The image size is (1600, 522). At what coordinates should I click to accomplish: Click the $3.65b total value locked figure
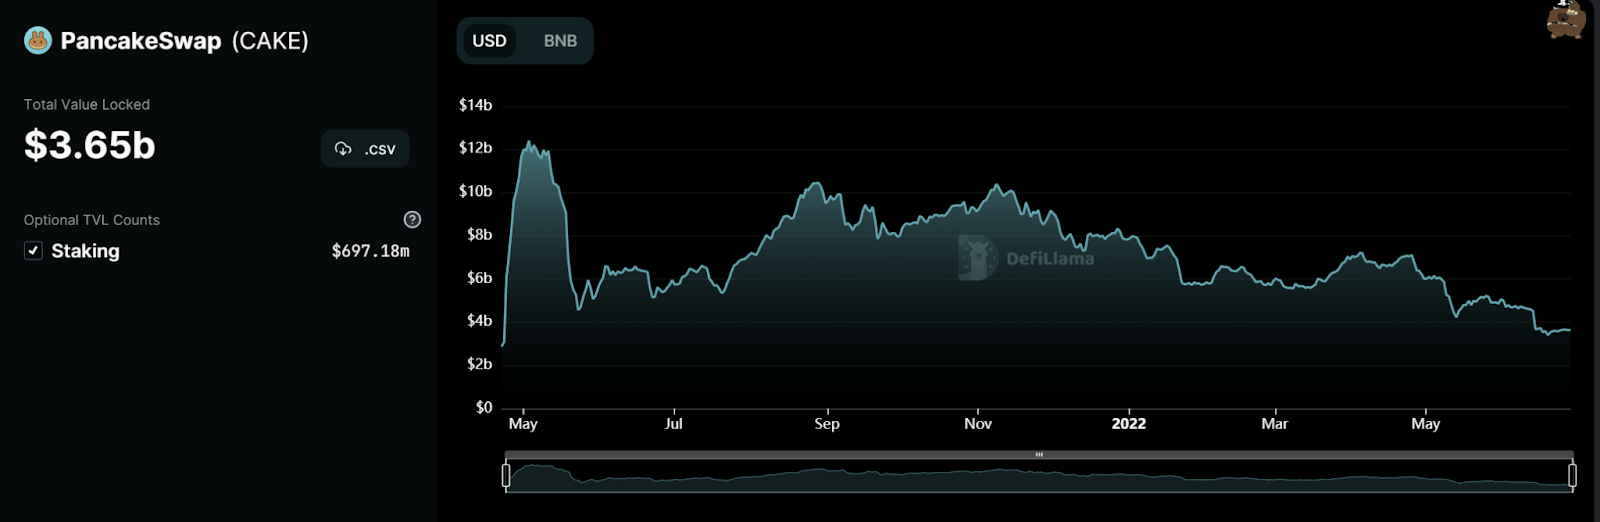90,146
